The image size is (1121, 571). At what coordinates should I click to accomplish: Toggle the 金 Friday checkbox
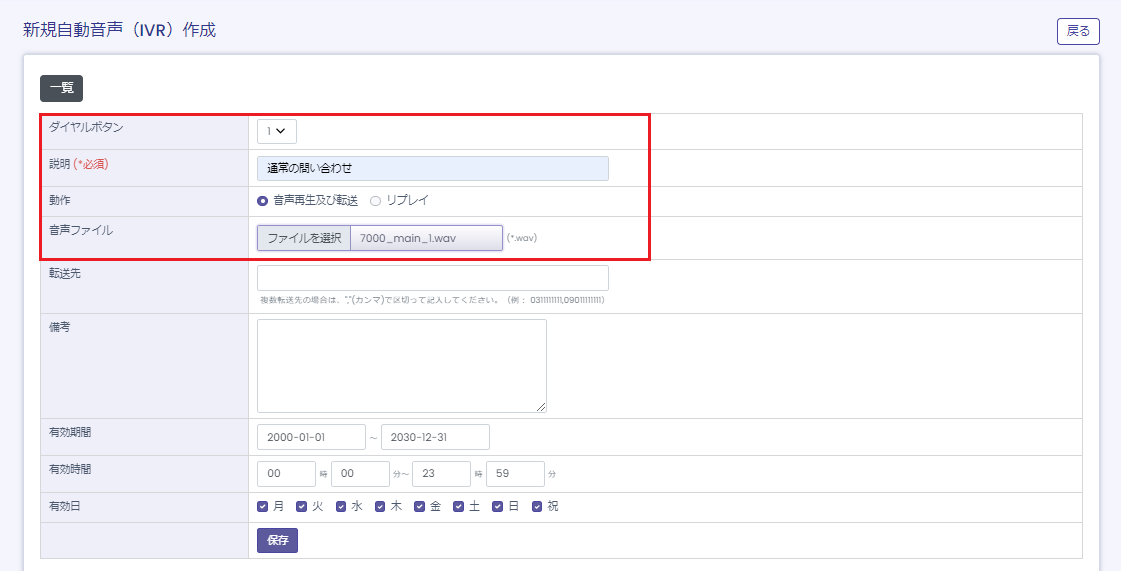tap(420, 507)
